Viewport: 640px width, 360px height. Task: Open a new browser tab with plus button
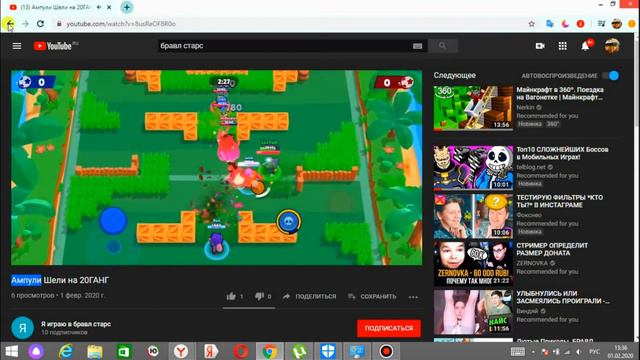tap(127, 7)
